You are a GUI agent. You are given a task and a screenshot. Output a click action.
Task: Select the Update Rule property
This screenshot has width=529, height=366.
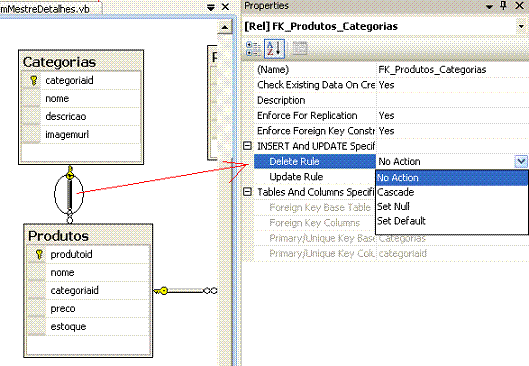315,177
